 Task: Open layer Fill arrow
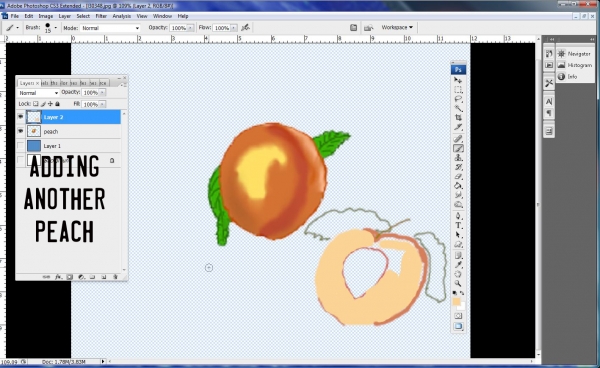103,104
